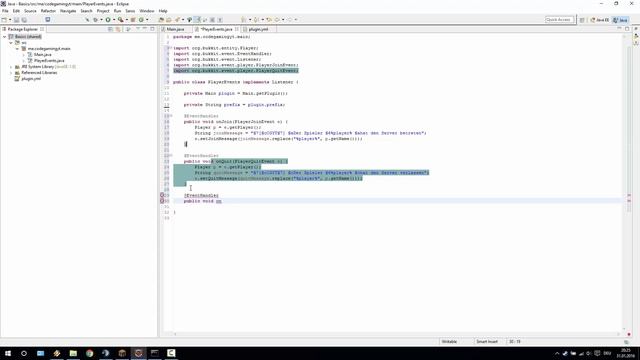This screenshot has height=360, width=640.
Task: Switch to the Main.java editor tab
Action: tap(176, 29)
